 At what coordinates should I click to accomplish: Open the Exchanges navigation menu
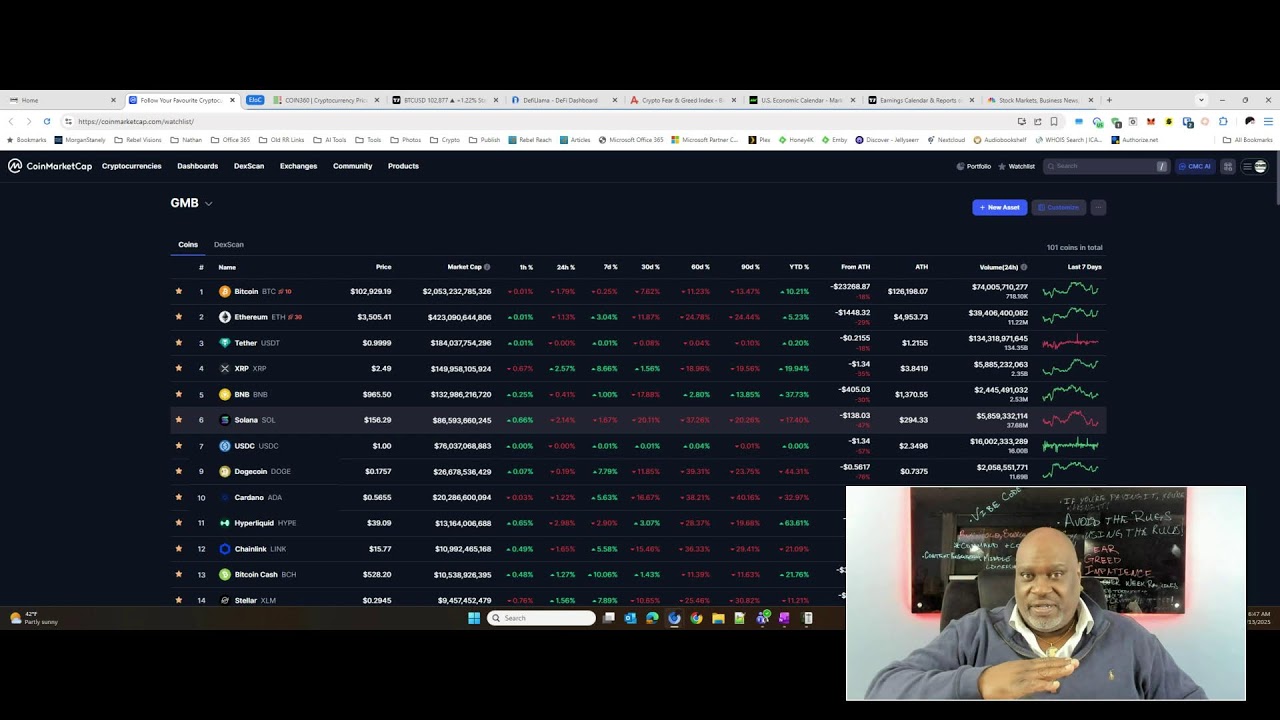[298, 166]
